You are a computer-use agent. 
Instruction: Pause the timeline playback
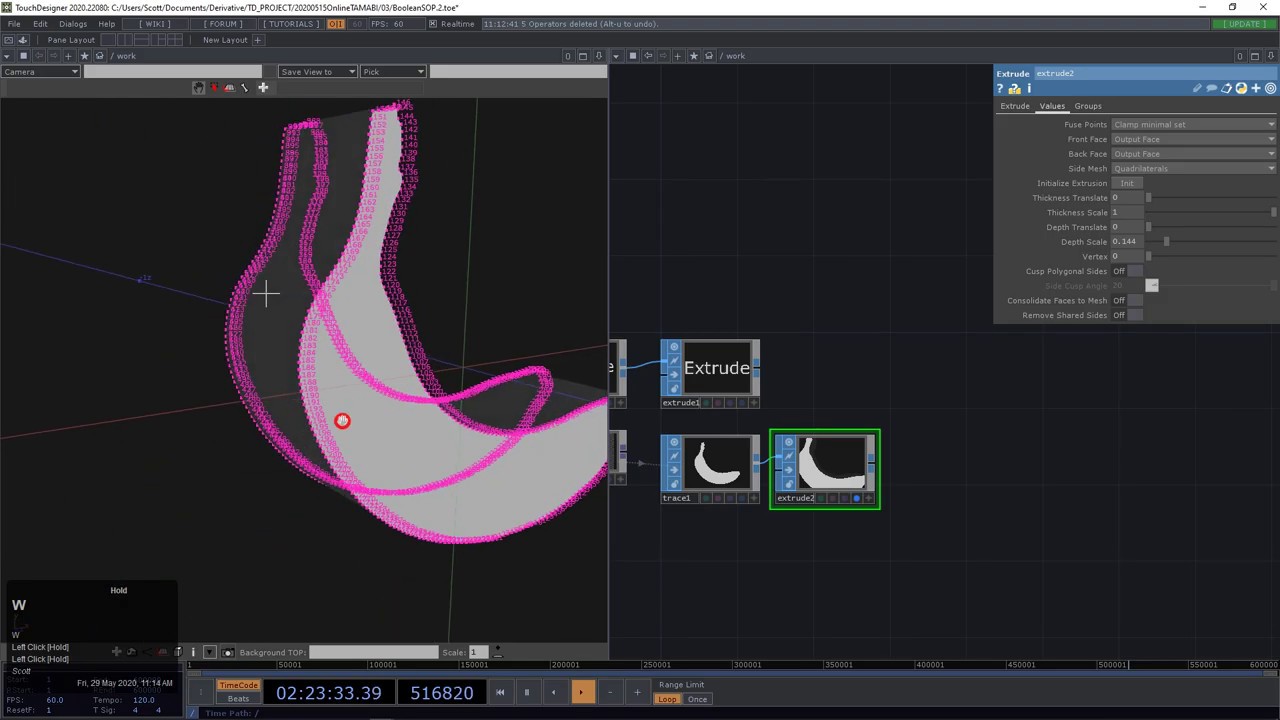click(527, 692)
